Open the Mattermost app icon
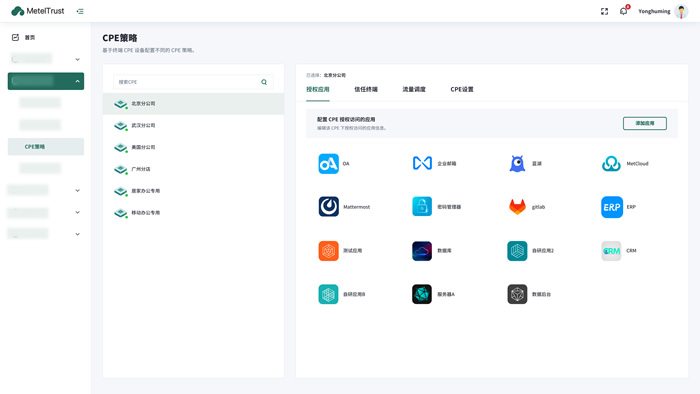 [329, 207]
